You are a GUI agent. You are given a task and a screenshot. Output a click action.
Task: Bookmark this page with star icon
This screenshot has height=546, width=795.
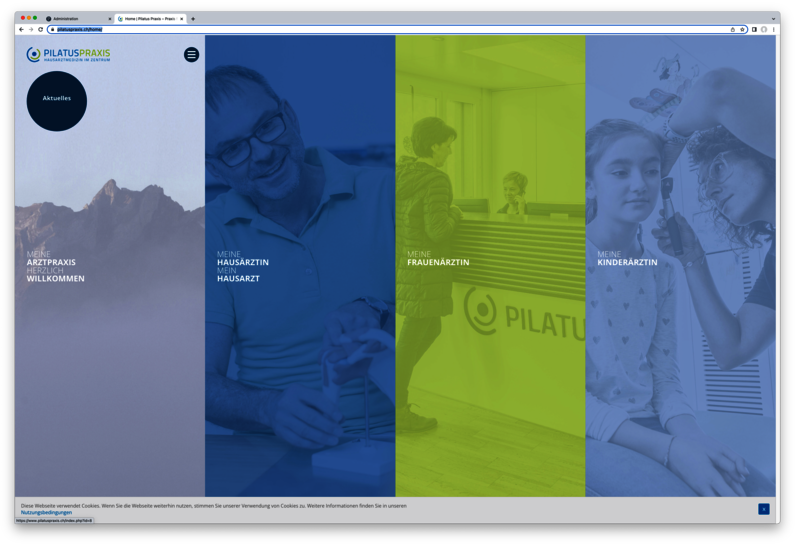click(742, 30)
